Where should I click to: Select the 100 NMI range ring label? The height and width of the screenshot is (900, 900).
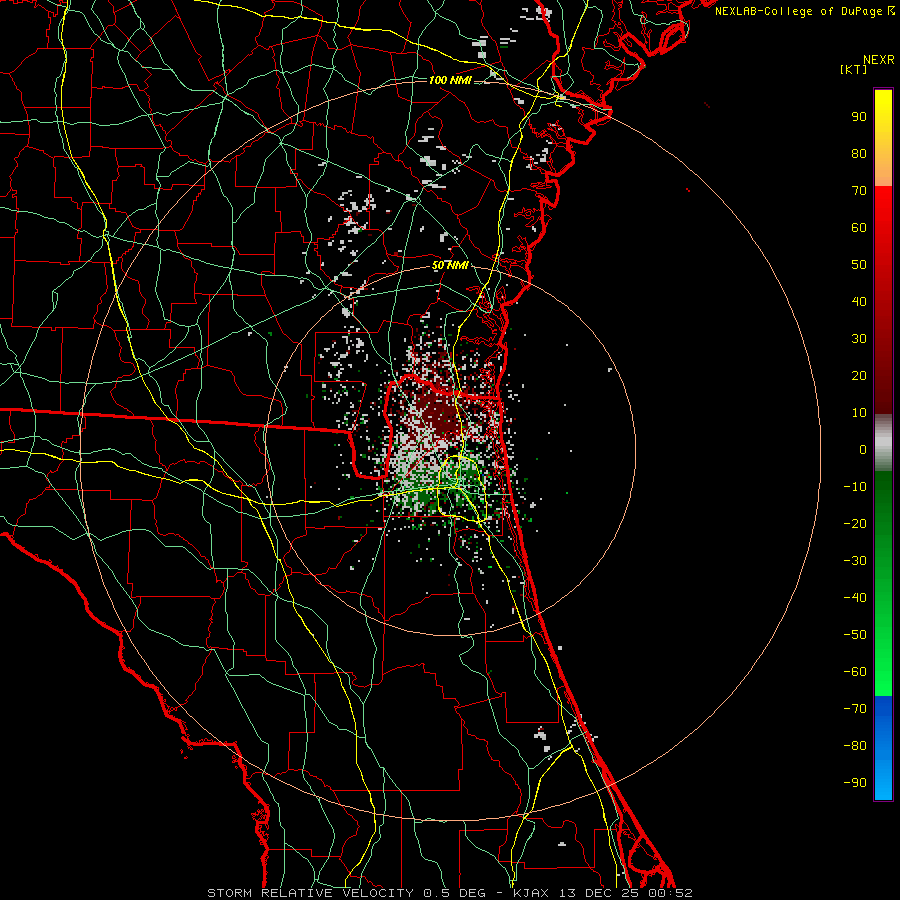[x=450, y=80]
